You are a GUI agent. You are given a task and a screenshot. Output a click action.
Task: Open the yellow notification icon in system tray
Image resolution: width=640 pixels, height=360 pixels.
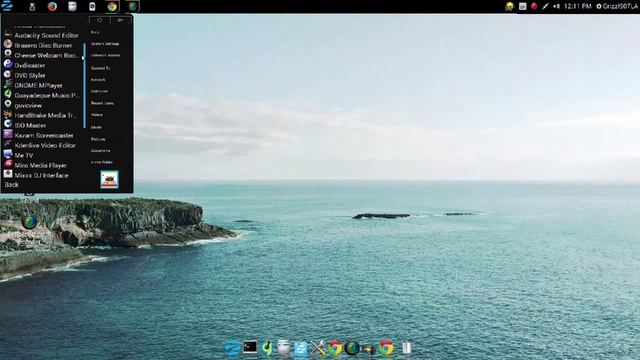[x=509, y=6]
